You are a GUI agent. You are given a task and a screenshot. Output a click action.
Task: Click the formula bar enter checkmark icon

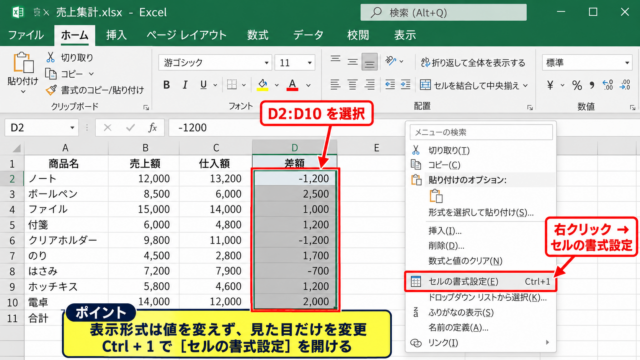click(130, 128)
